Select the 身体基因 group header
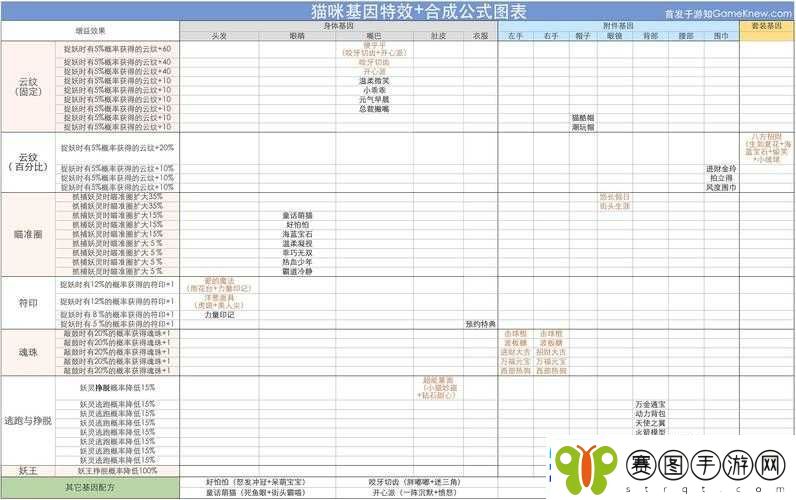Image resolution: width=796 pixels, height=500 pixels. click(339, 26)
